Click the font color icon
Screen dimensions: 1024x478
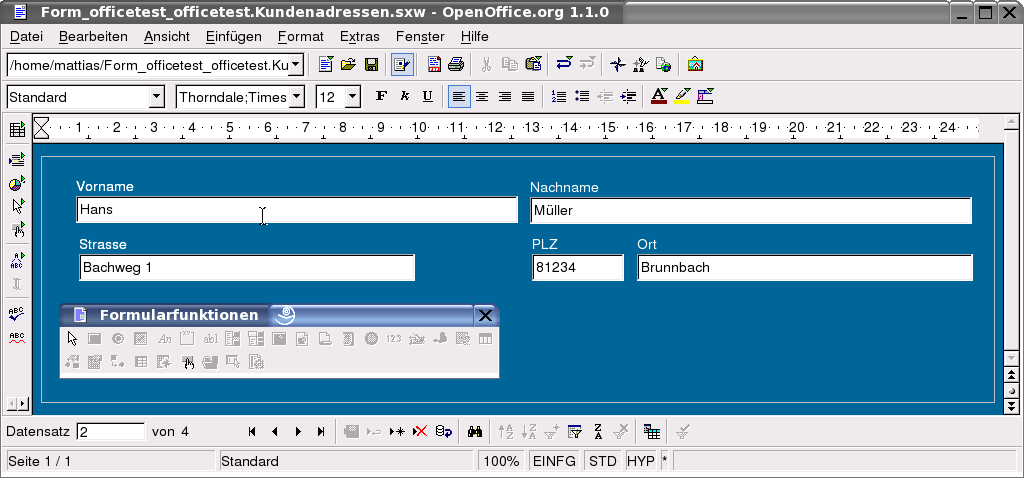pyautogui.click(x=658, y=97)
